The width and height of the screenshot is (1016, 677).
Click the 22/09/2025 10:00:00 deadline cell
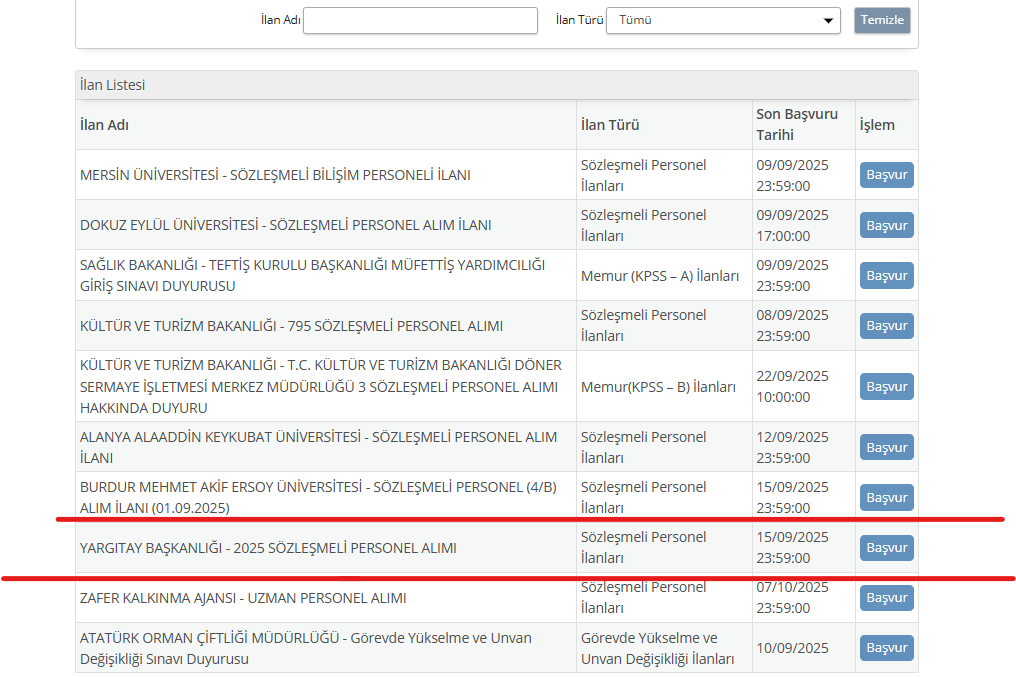[x=803, y=387]
